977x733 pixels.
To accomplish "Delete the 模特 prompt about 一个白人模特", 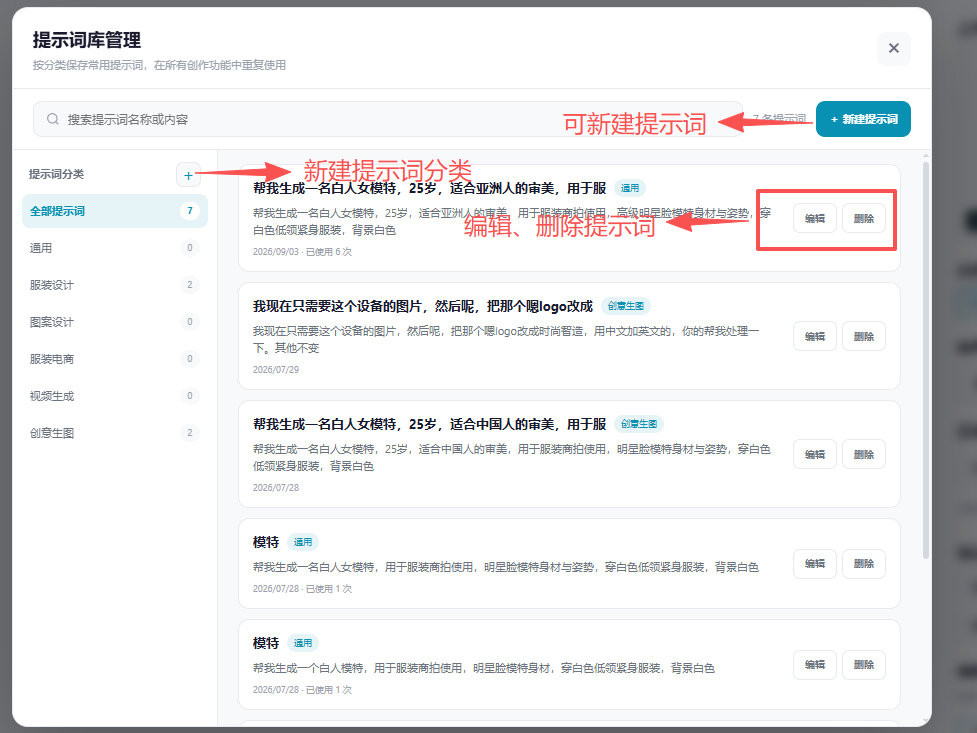I will click(864, 664).
